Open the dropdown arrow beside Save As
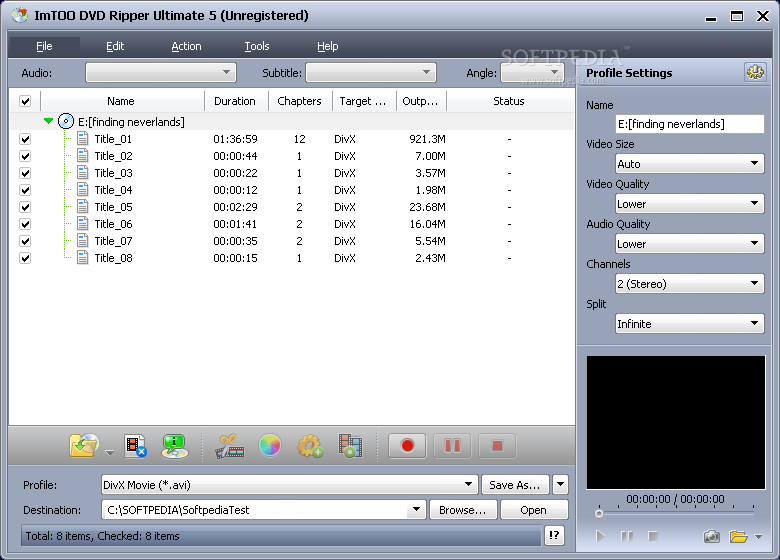 click(x=560, y=484)
